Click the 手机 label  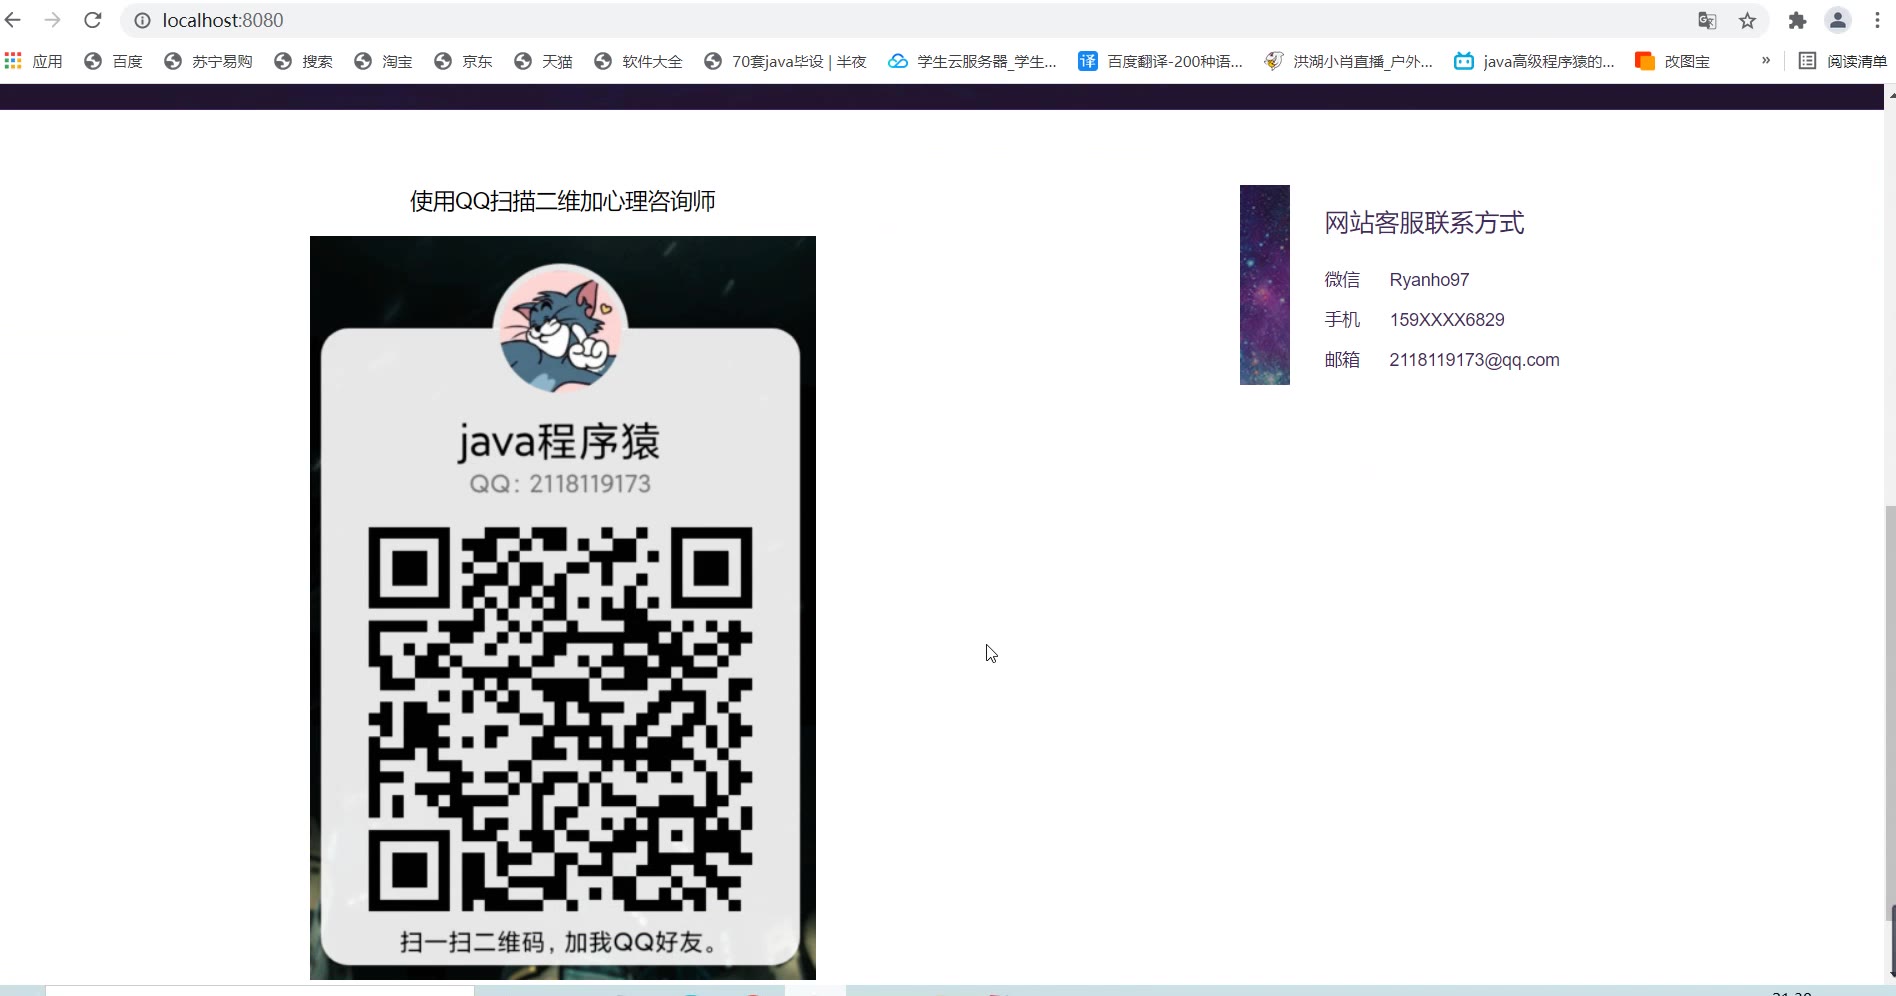[x=1342, y=320]
